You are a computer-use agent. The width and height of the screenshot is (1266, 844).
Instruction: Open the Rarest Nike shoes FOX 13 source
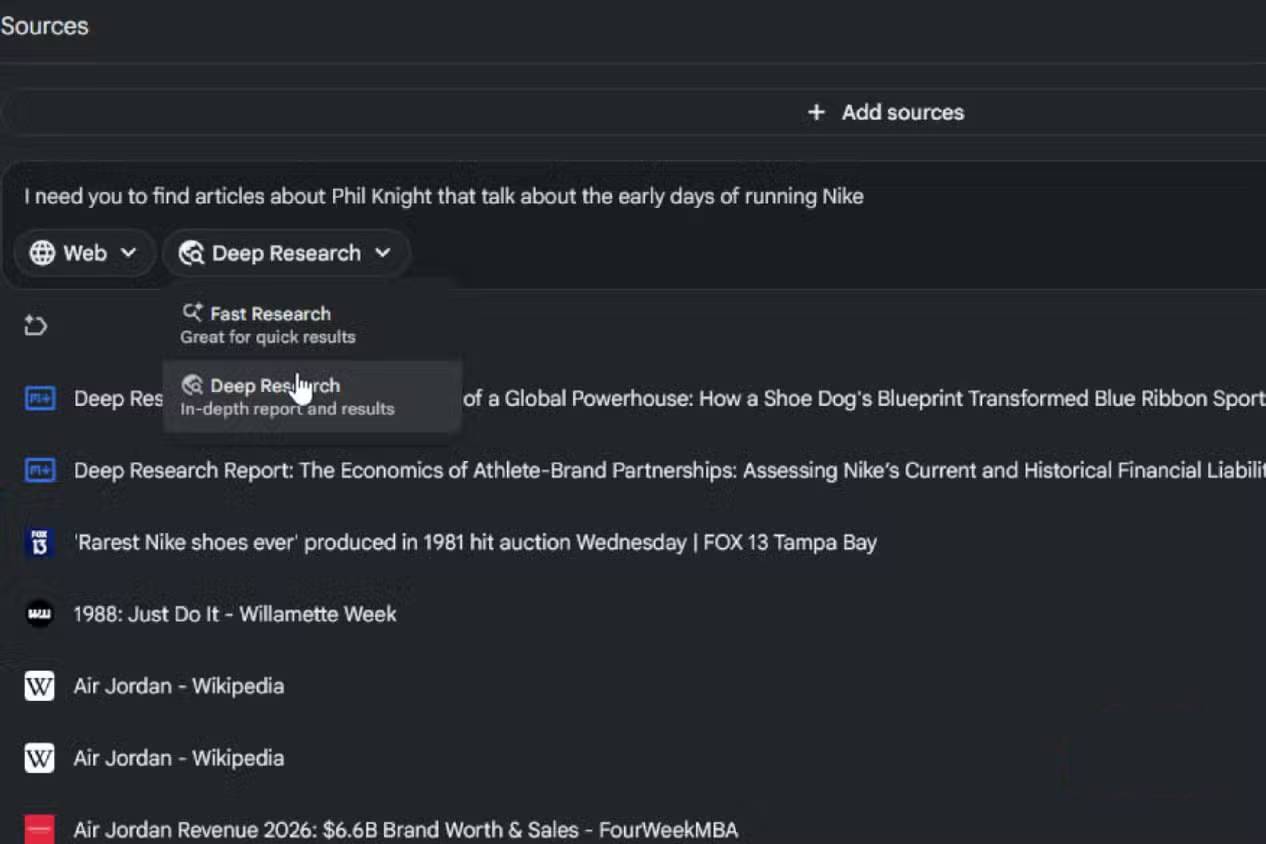click(x=475, y=543)
